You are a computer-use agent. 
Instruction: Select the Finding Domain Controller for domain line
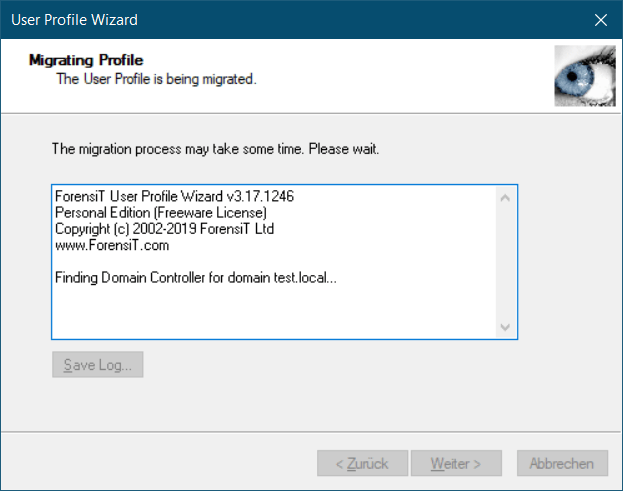pyautogui.click(x=196, y=277)
